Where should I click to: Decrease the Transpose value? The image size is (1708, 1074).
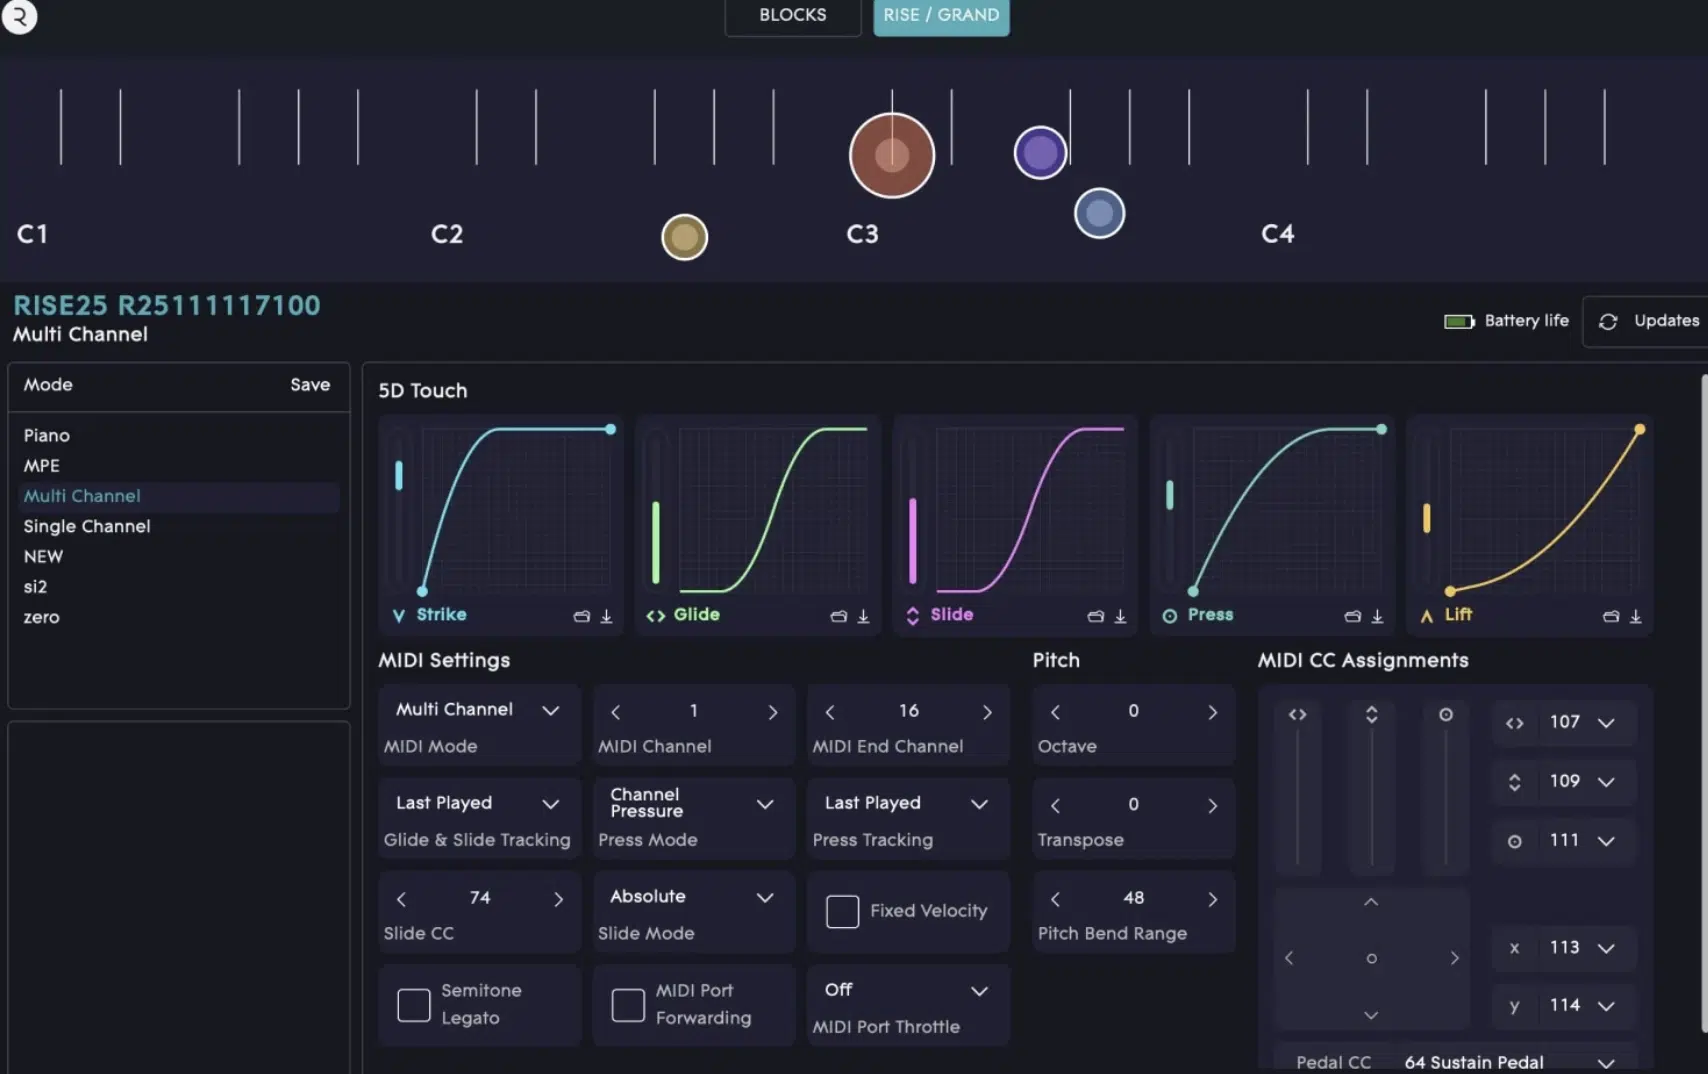point(1055,805)
